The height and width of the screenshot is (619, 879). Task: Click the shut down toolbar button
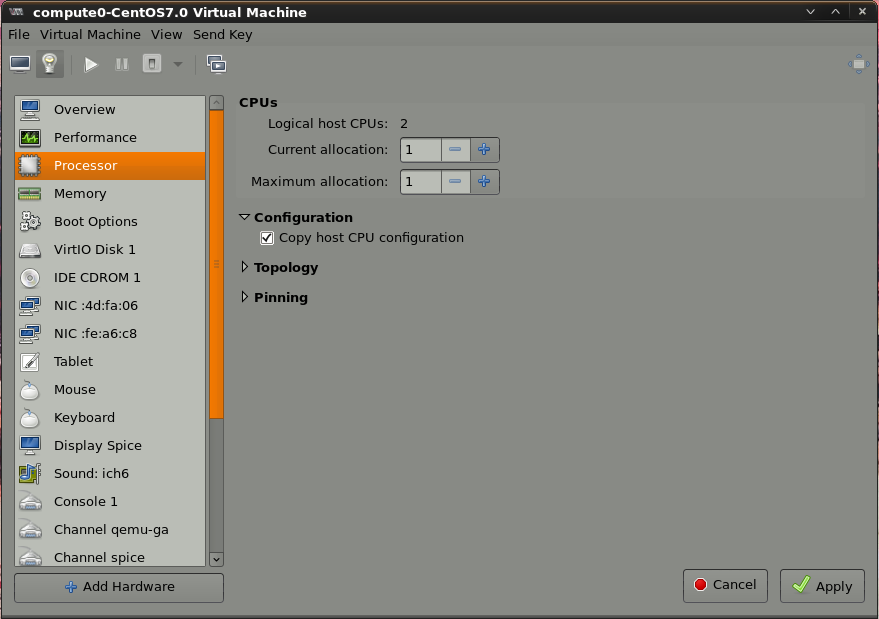coord(152,64)
